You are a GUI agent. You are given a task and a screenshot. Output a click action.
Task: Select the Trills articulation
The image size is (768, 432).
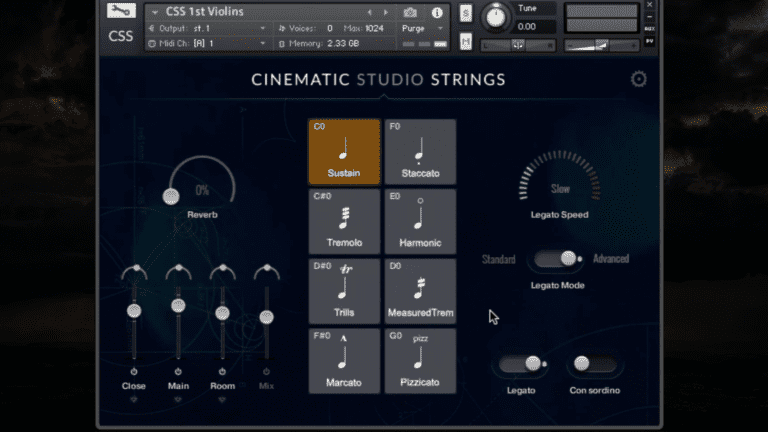coord(344,291)
